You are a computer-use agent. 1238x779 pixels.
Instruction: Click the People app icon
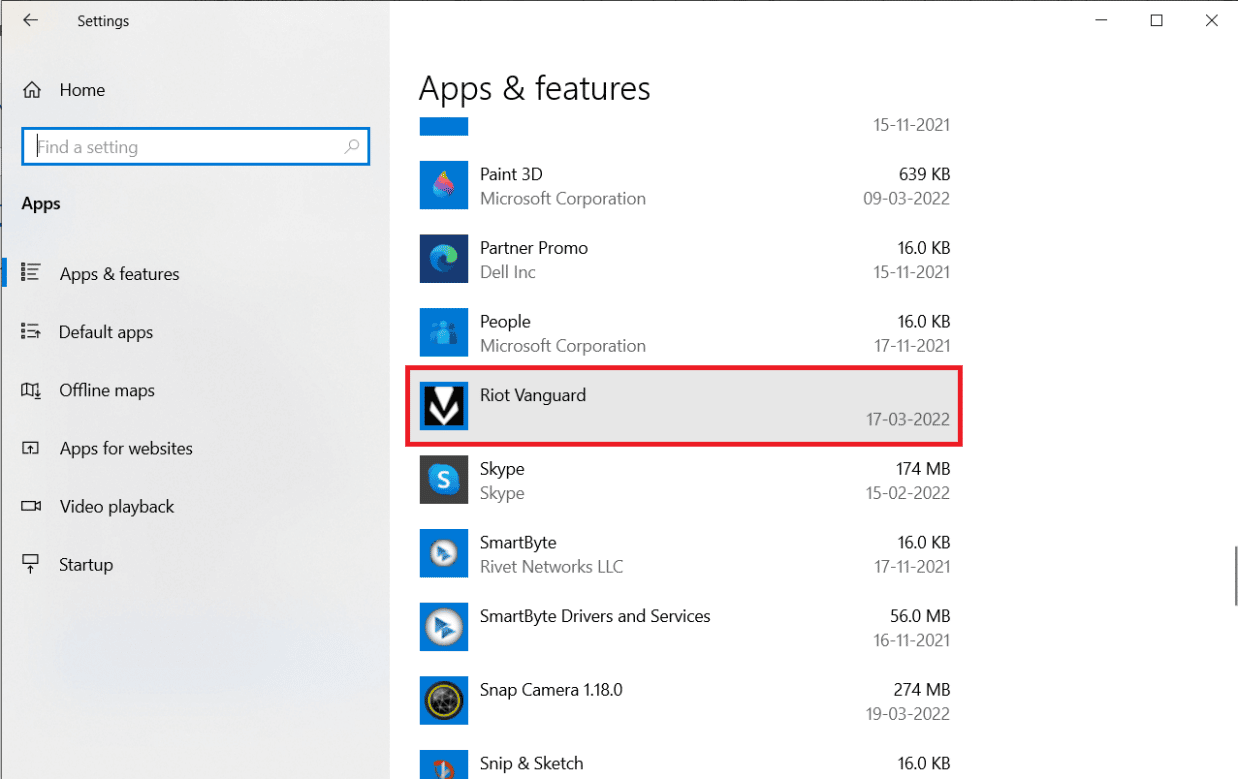point(444,334)
